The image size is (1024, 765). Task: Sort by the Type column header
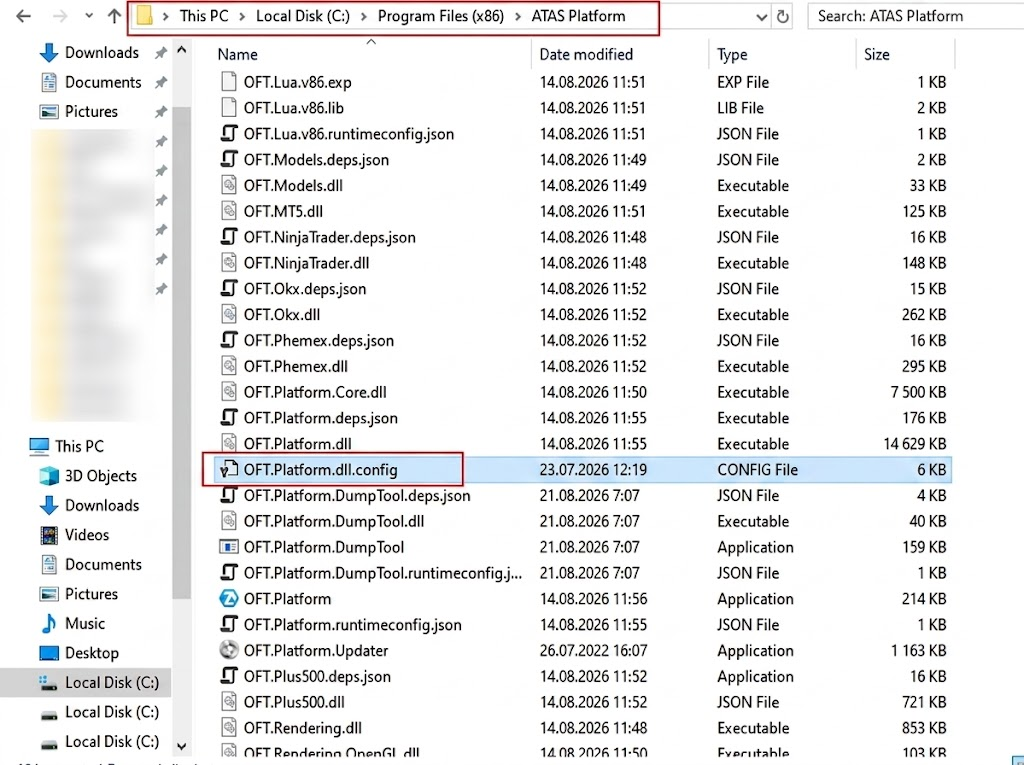pyautogui.click(x=732, y=54)
